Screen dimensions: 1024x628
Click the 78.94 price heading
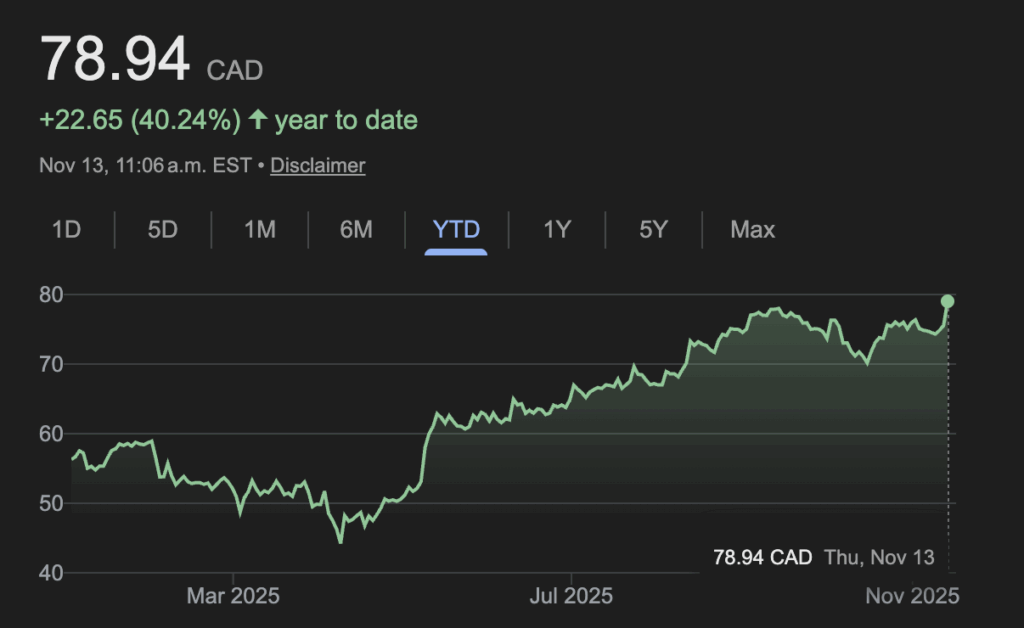(115, 60)
